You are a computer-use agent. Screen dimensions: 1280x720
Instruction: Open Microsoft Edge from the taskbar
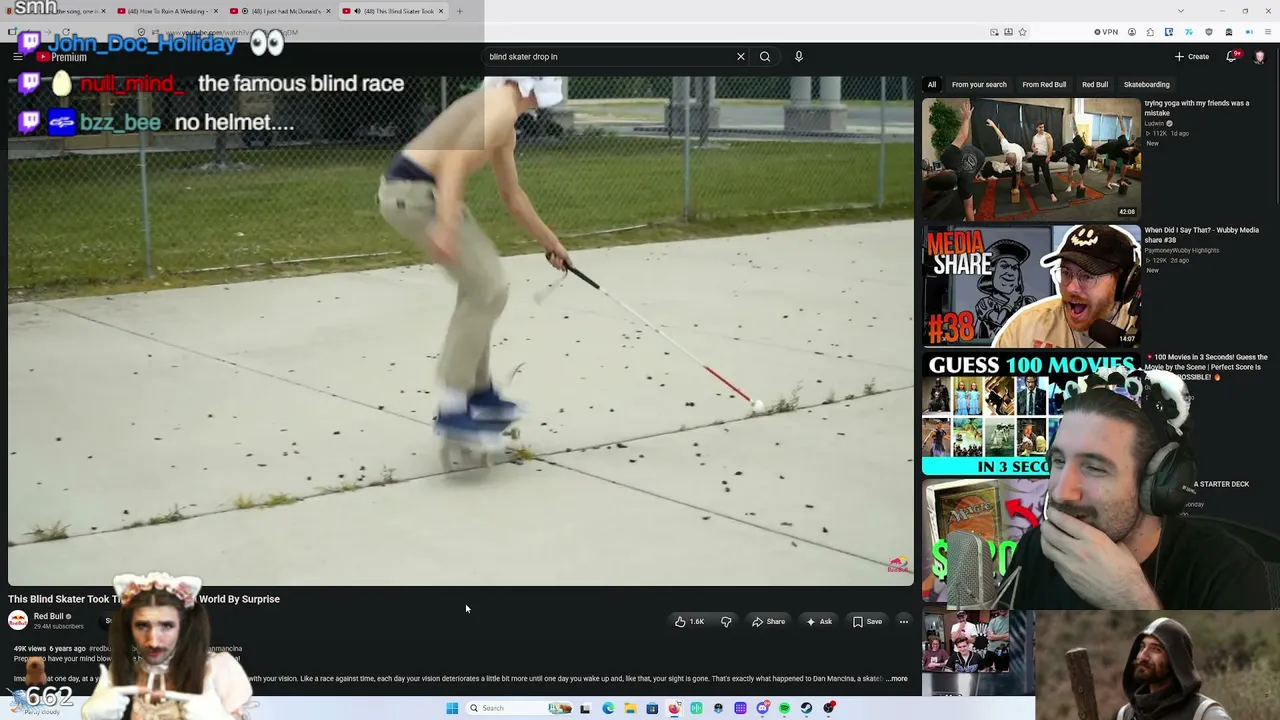(608, 708)
